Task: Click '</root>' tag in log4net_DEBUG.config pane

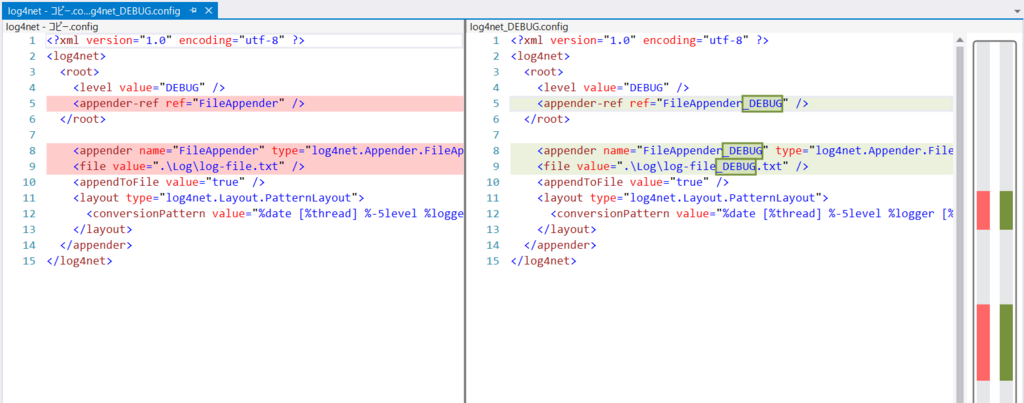Action: tap(547, 119)
